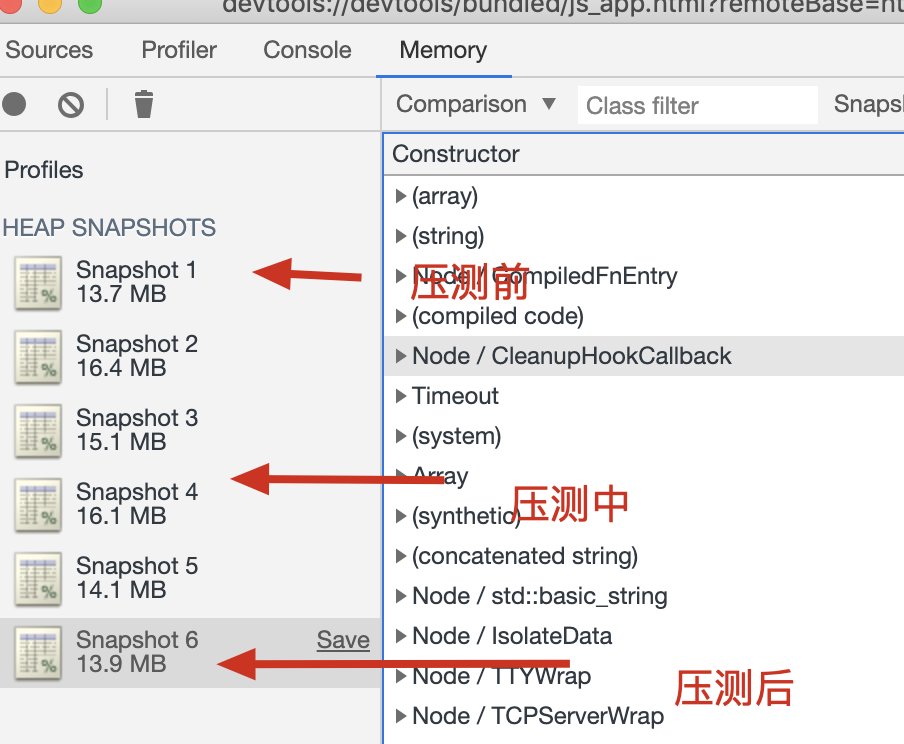Expand the (string) constructor row
Viewport: 904px width, 744px height.
tap(401, 236)
